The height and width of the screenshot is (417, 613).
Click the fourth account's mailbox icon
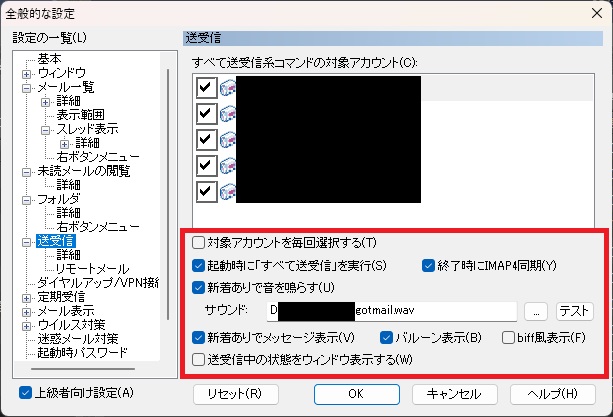pyautogui.click(x=228, y=166)
